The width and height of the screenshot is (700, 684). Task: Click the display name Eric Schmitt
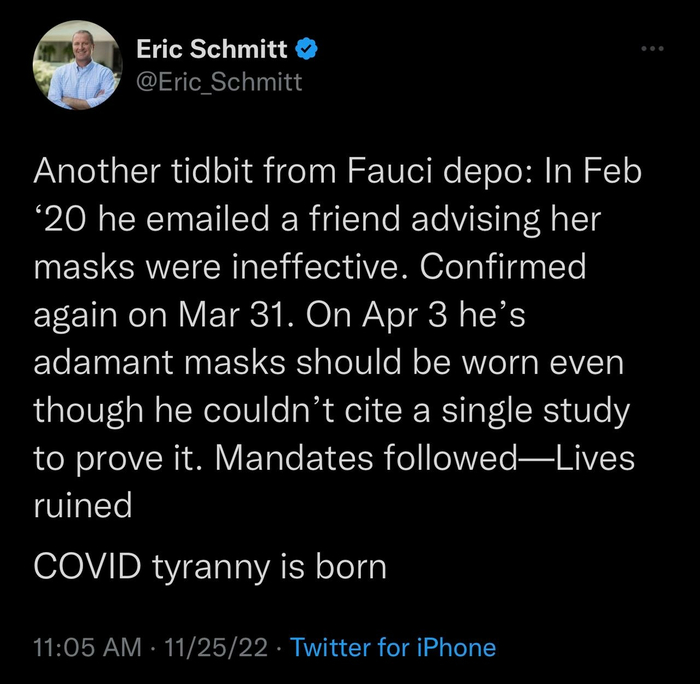pyautogui.click(x=211, y=49)
